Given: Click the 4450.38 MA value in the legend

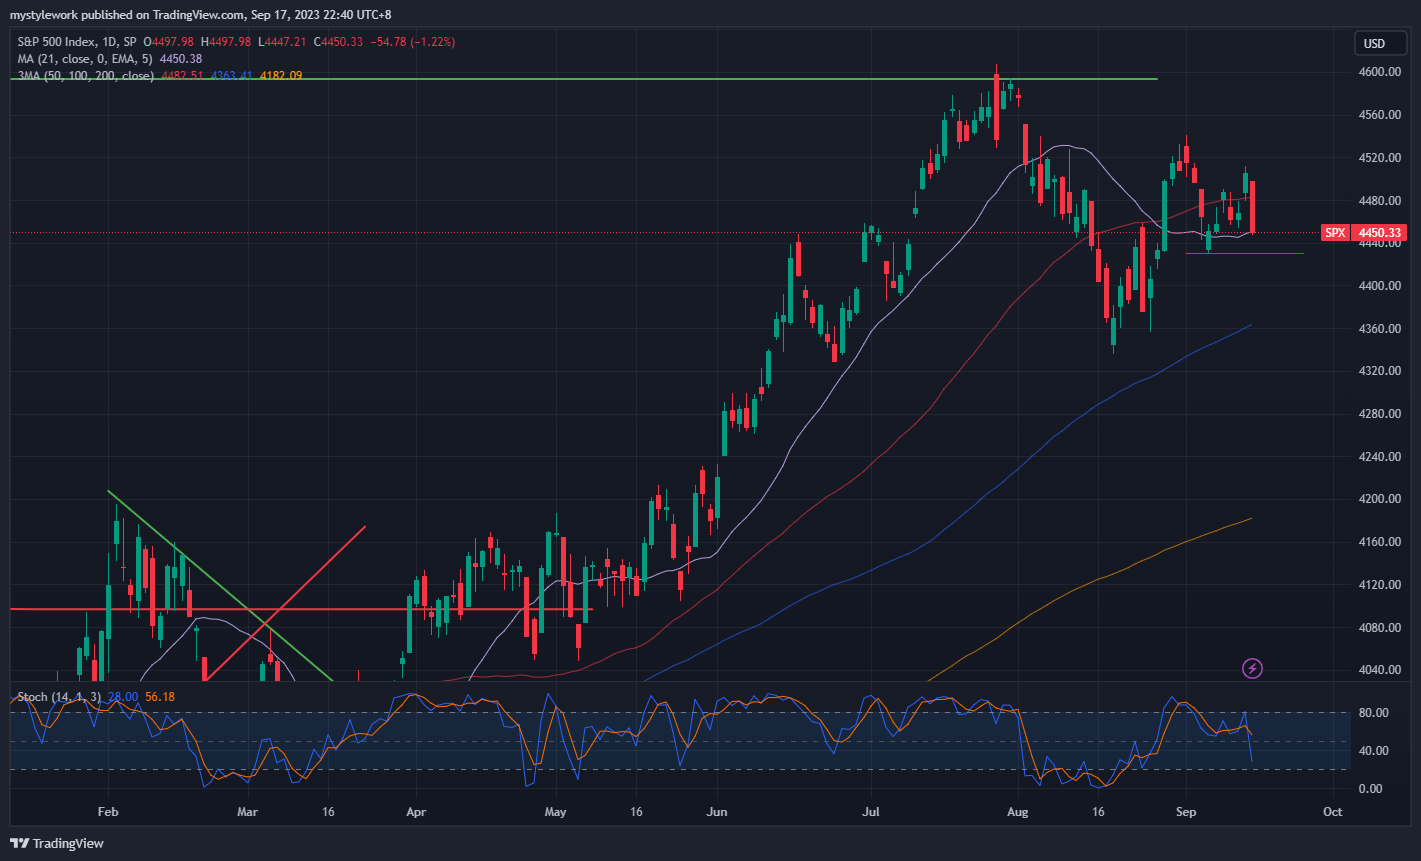Looking at the screenshot, I should point(181,59).
